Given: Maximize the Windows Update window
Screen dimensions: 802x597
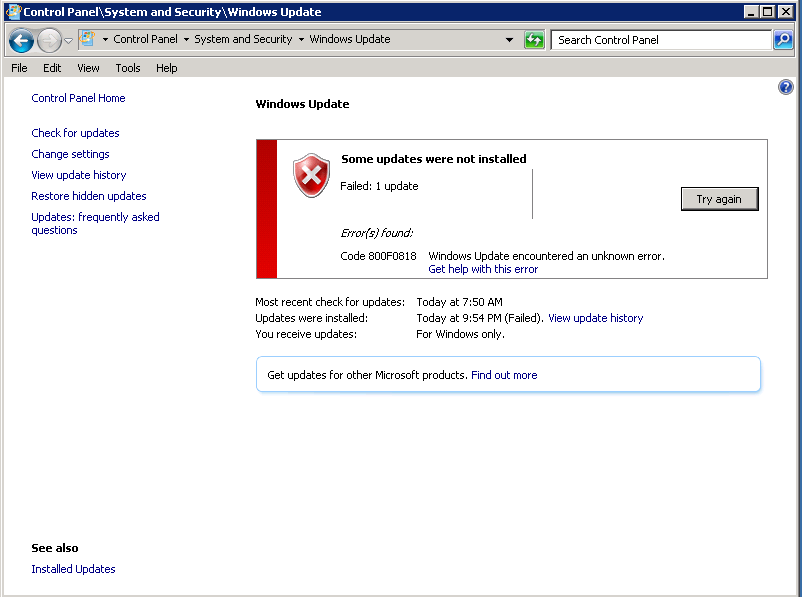Looking at the screenshot, I should (768, 11).
